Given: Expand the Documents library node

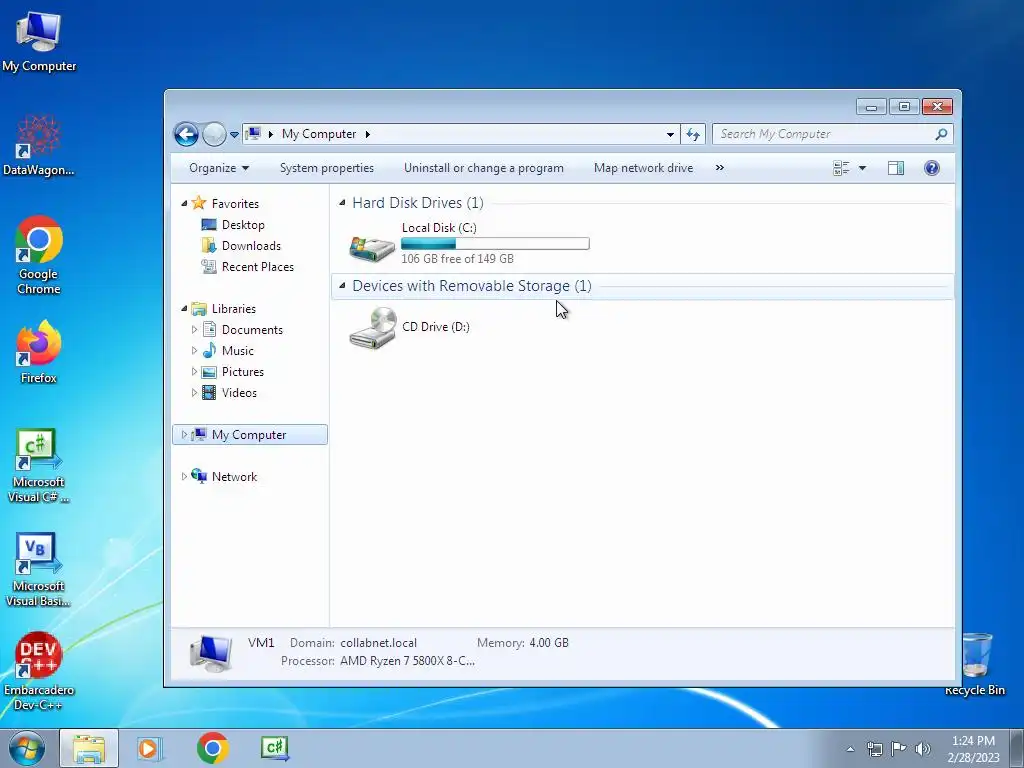Looking at the screenshot, I should [194, 330].
